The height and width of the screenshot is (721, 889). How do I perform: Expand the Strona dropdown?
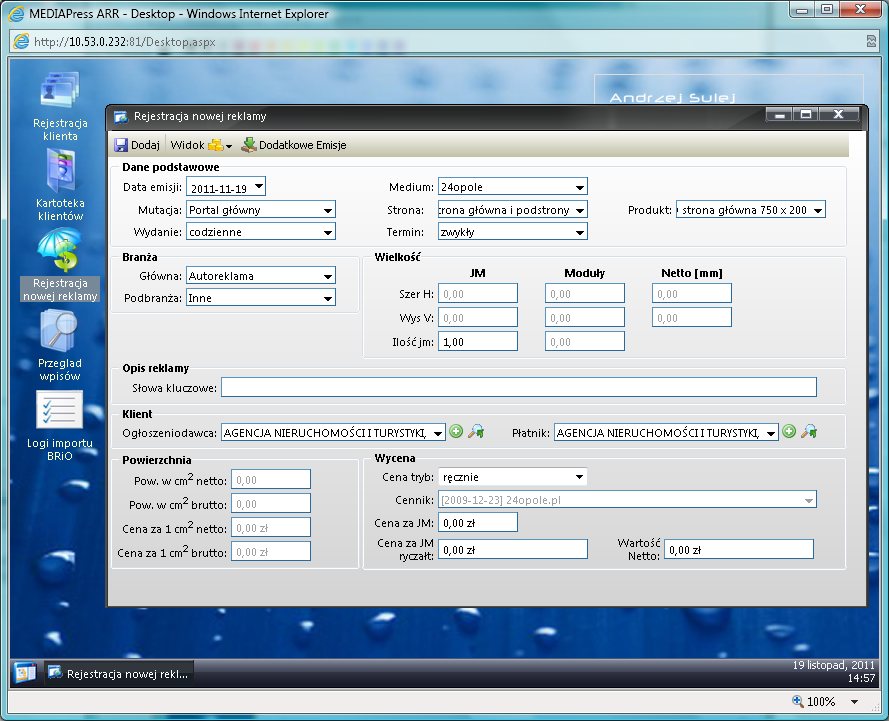tap(579, 210)
